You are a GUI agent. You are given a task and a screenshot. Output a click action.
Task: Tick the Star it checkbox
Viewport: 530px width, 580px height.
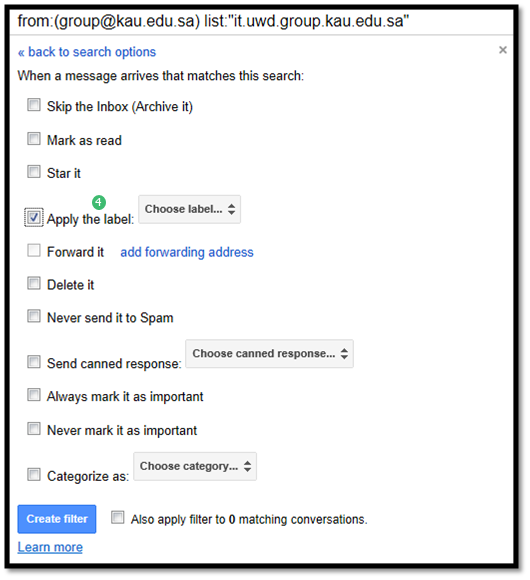(34, 172)
